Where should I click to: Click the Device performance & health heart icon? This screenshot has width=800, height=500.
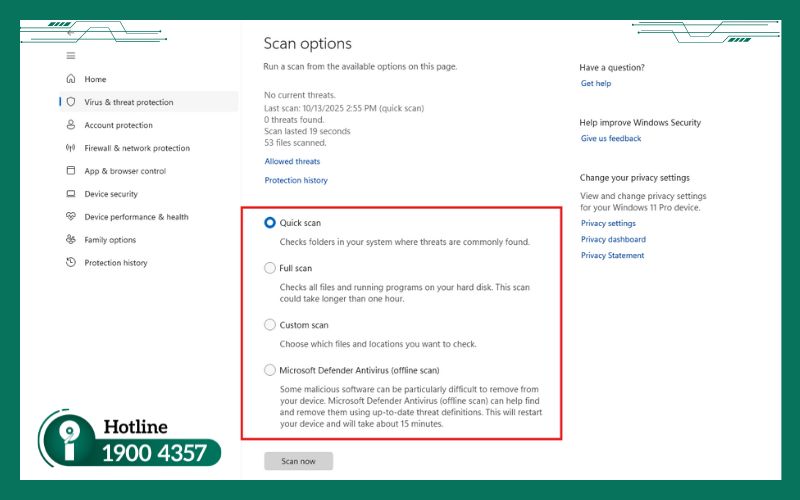[x=71, y=217]
